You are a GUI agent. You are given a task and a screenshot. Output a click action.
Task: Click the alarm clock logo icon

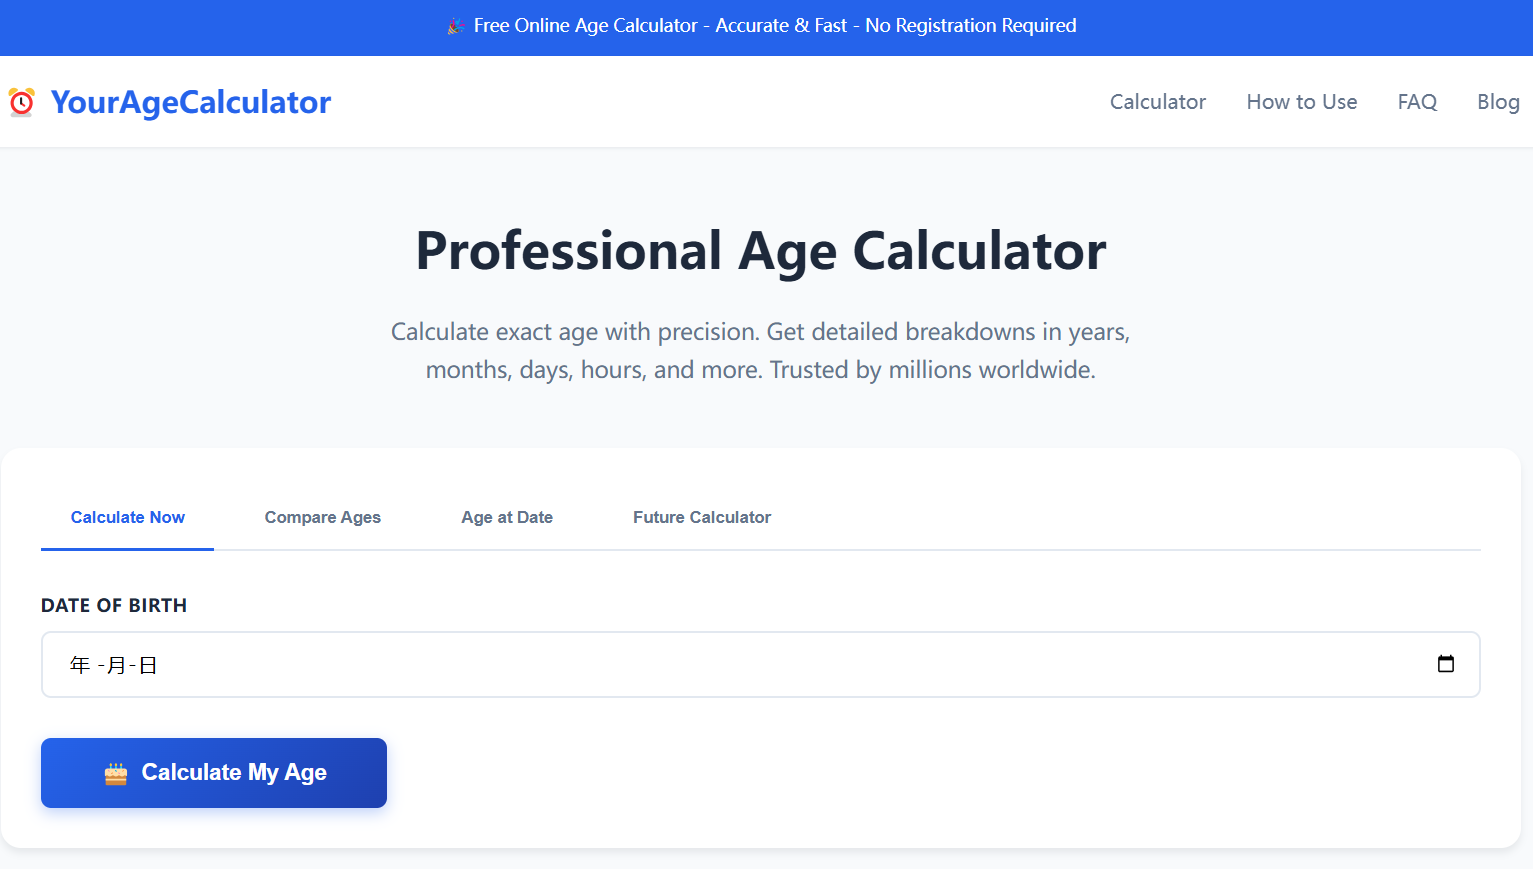tap(21, 102)
